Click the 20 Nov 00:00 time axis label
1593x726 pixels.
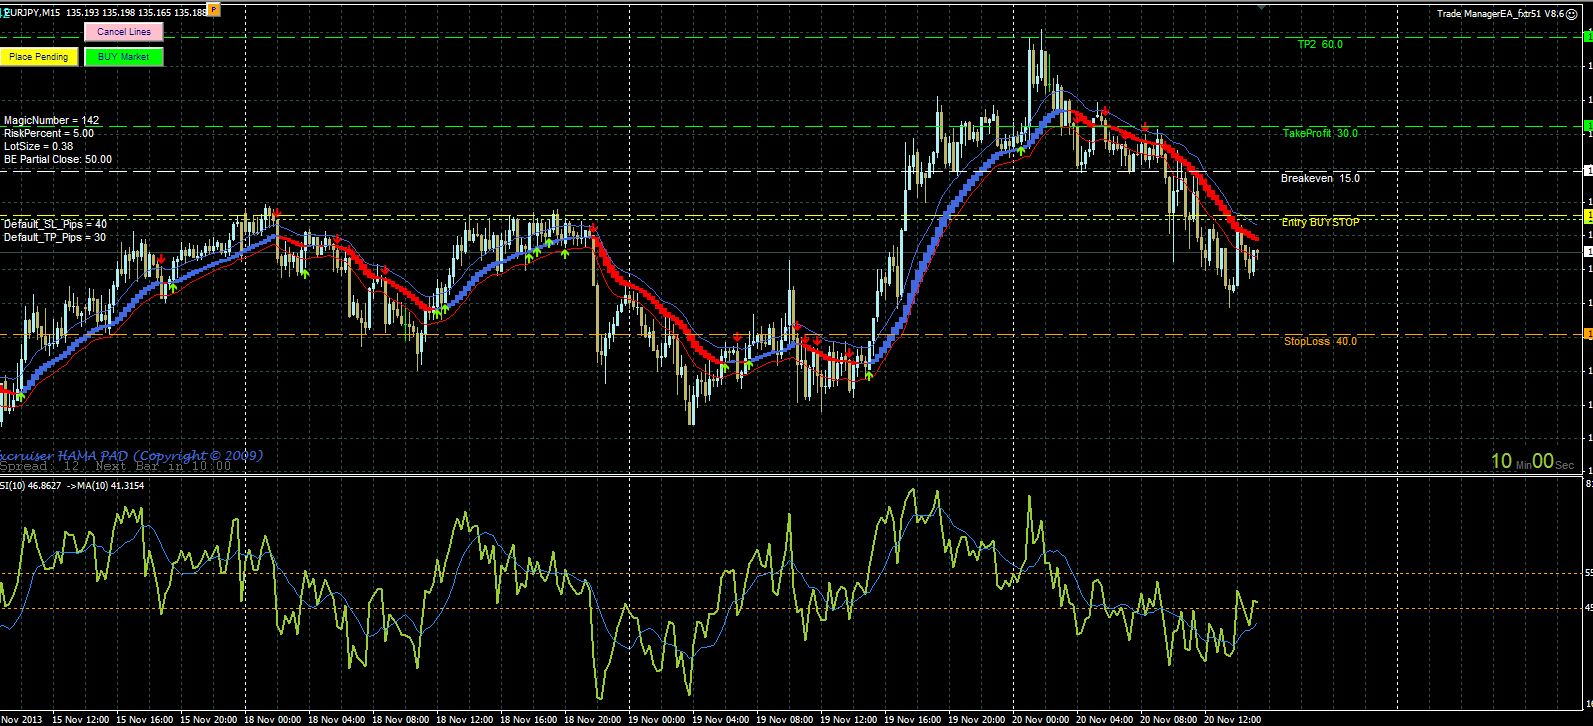point(1041,719)
